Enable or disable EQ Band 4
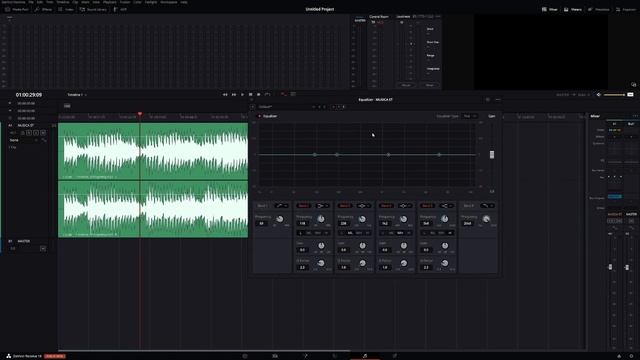 (x=386, y=206)
